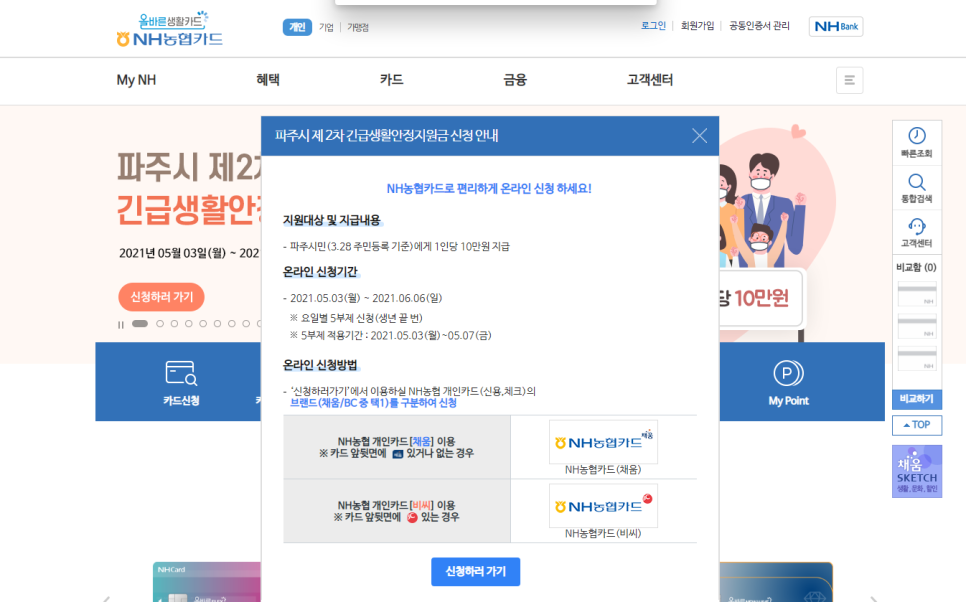Select the second banner indicator dot

click(160, 323)
